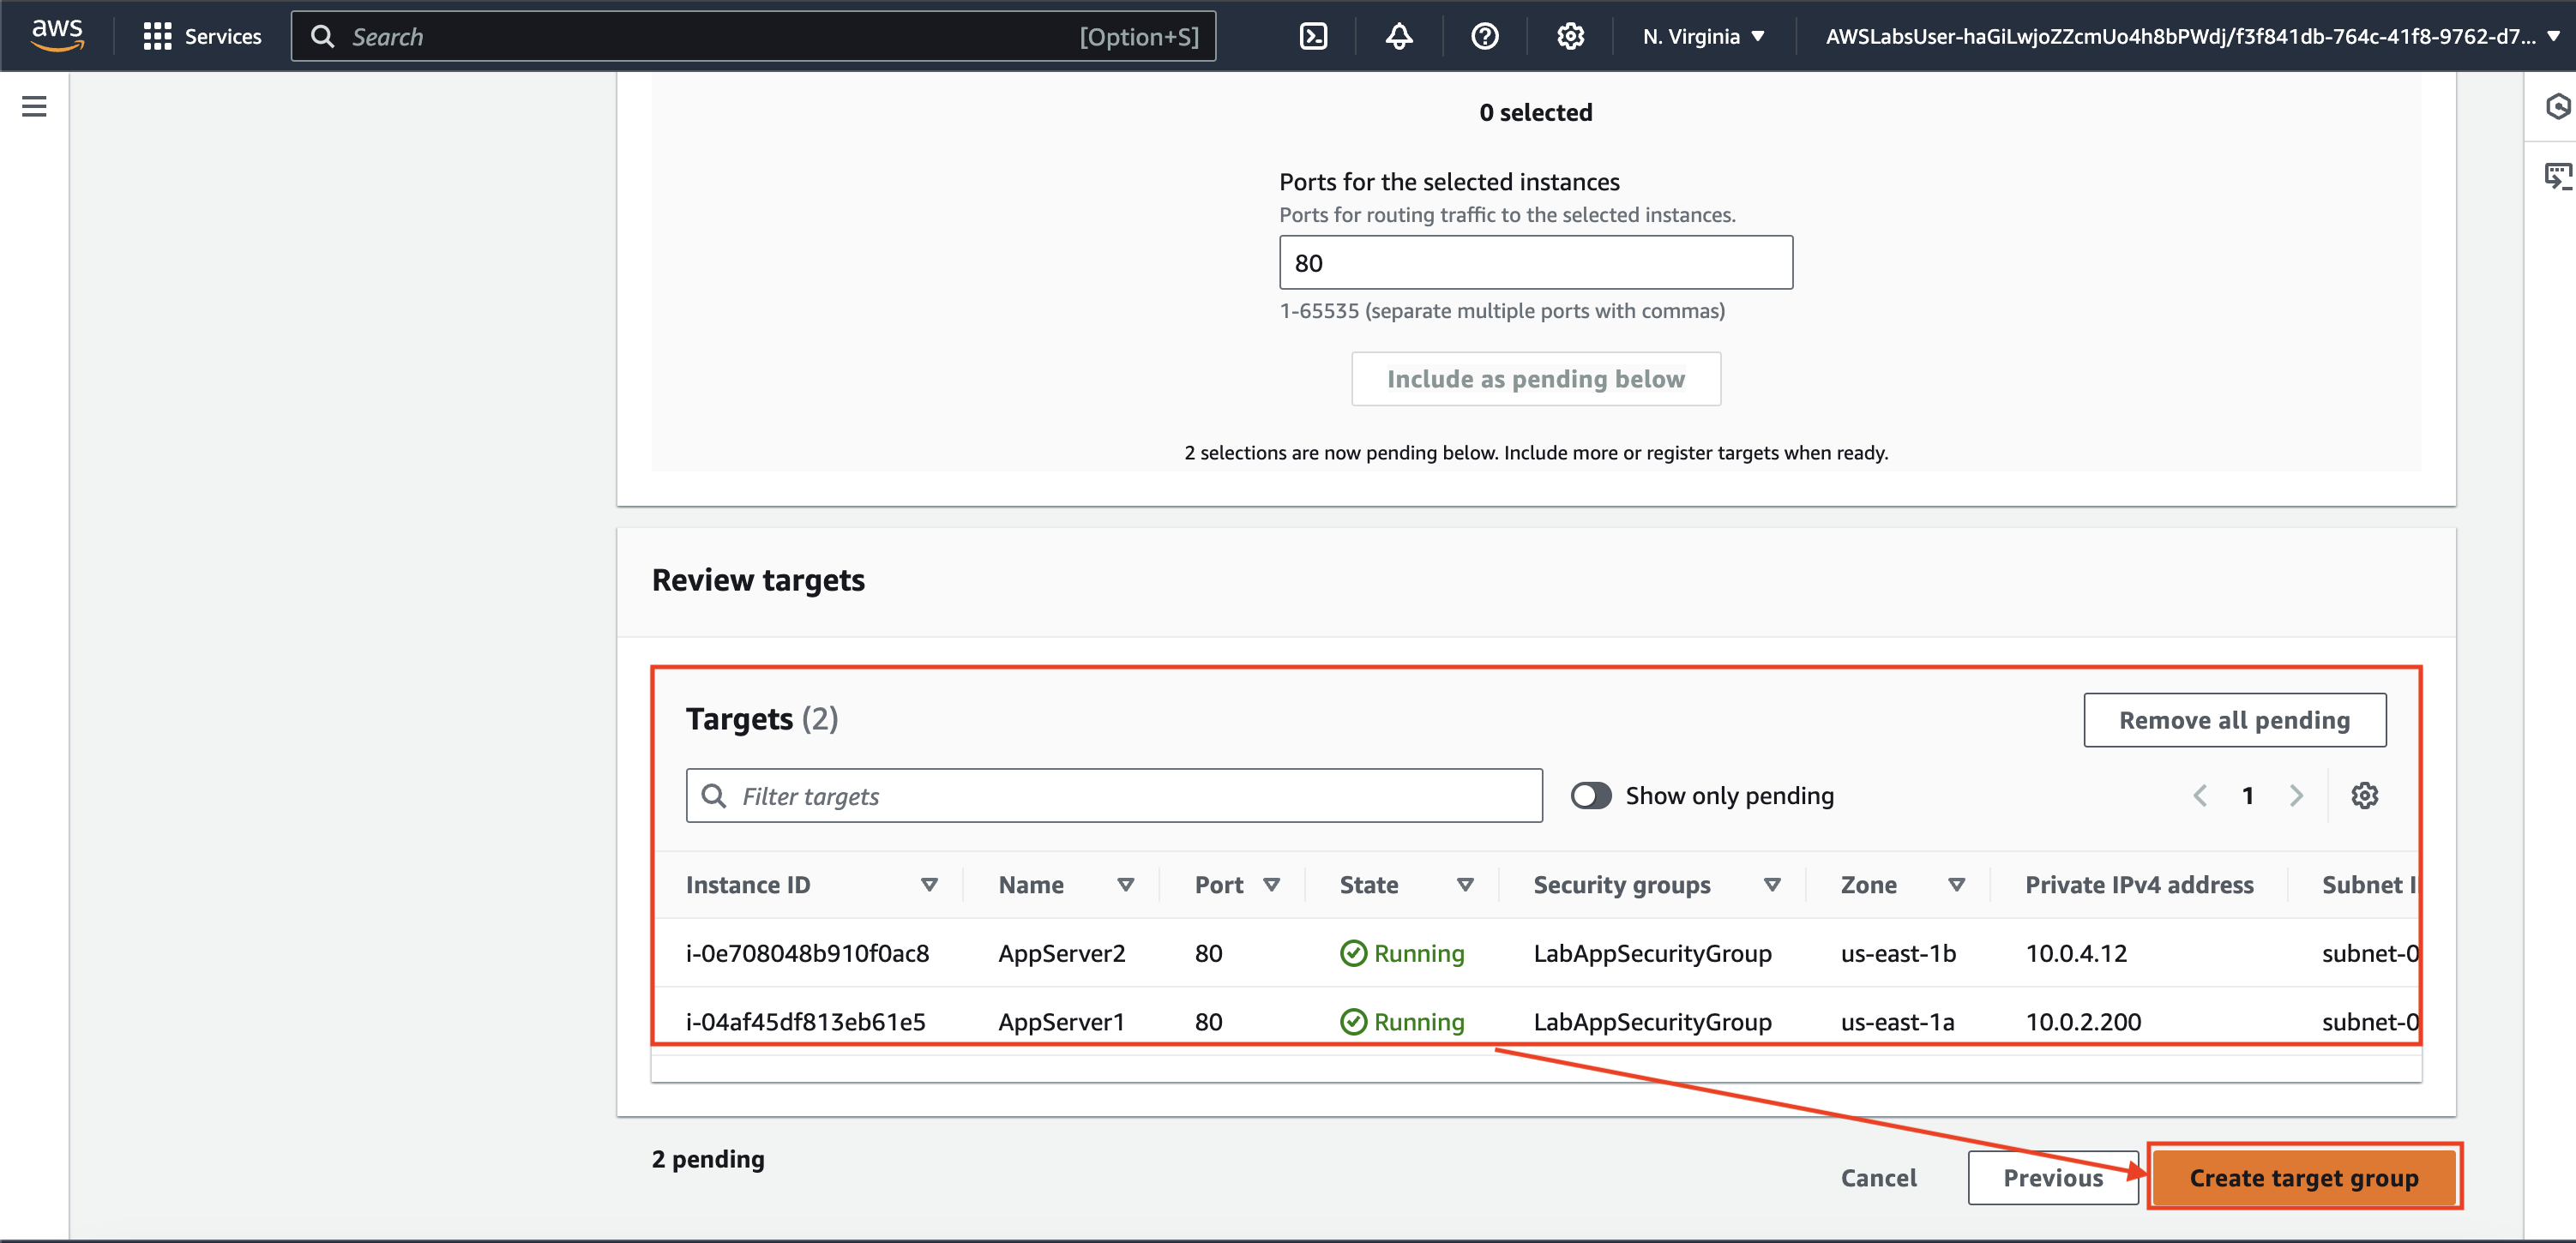This screenshot has height=1243, width=2576.
Task: Sort by Instance ID column arrow
Action: pos(929,885)
